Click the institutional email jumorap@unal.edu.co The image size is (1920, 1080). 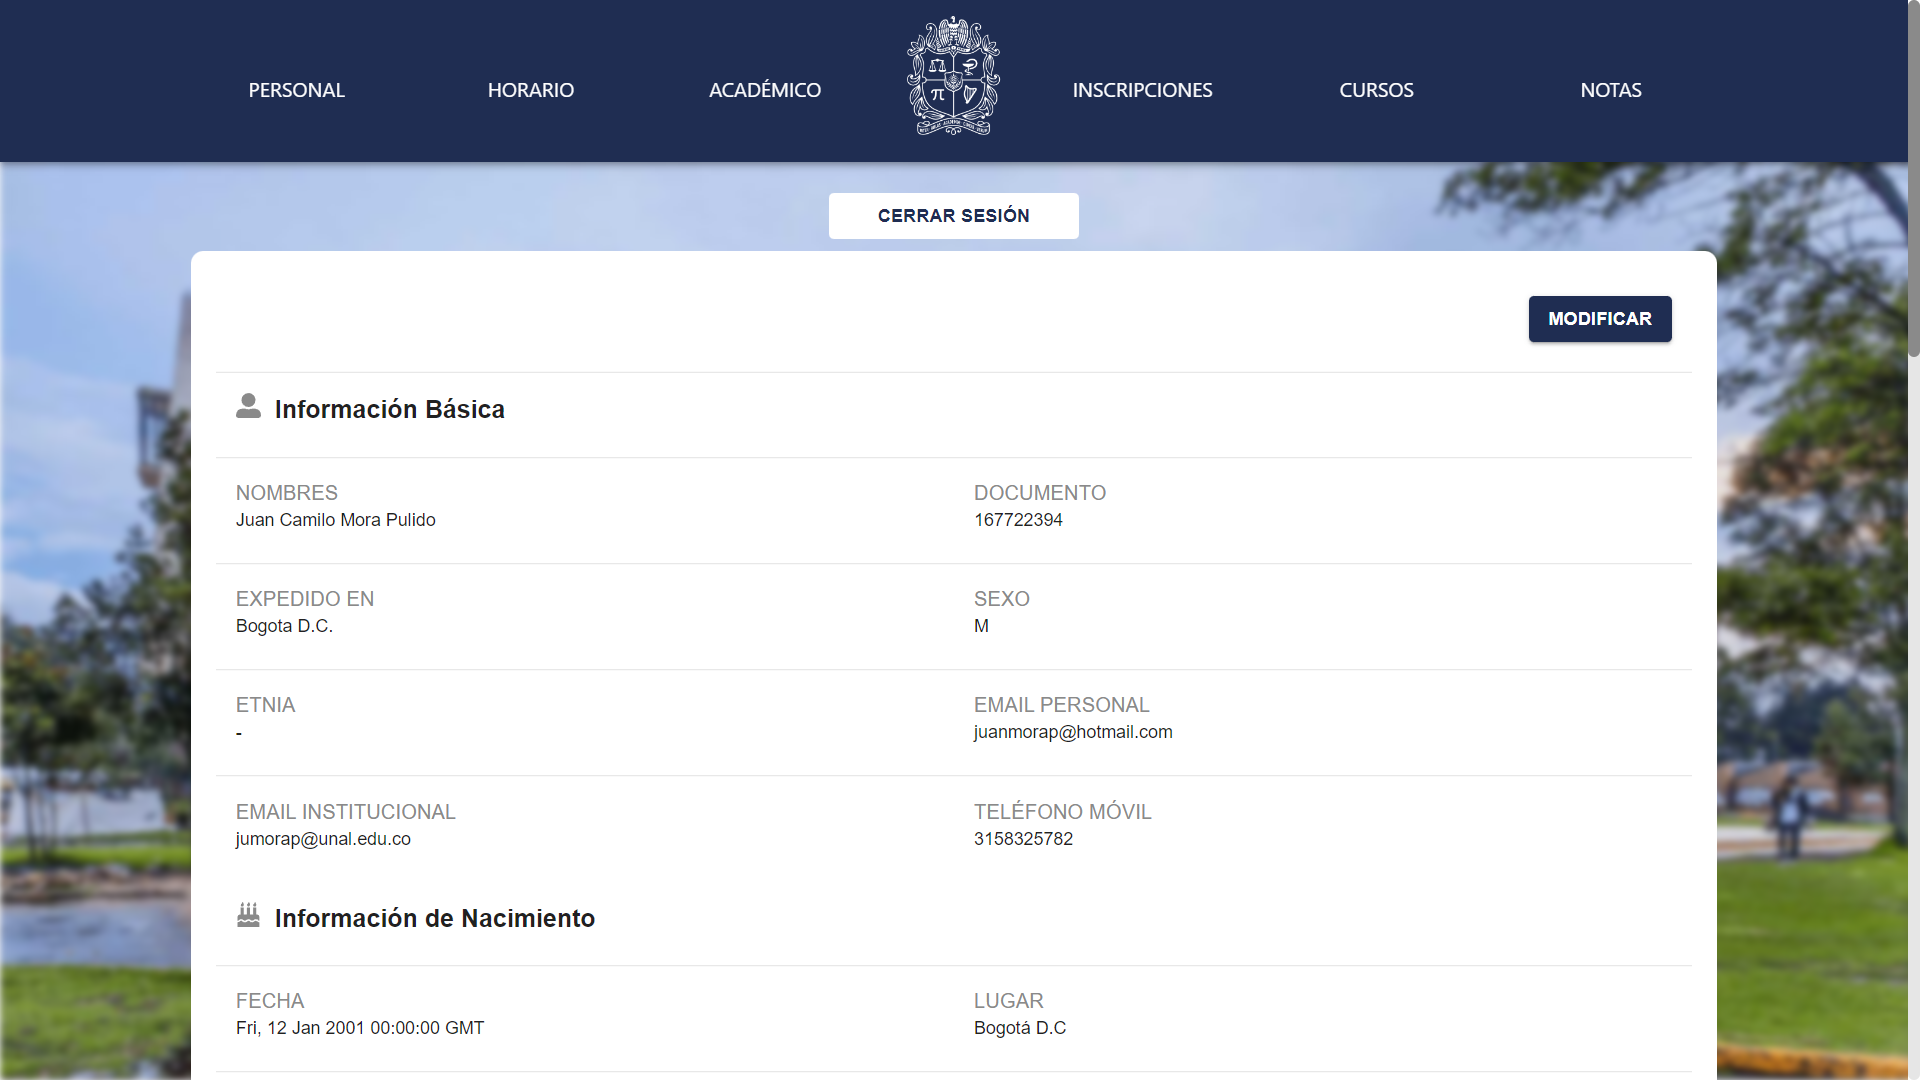323,839
